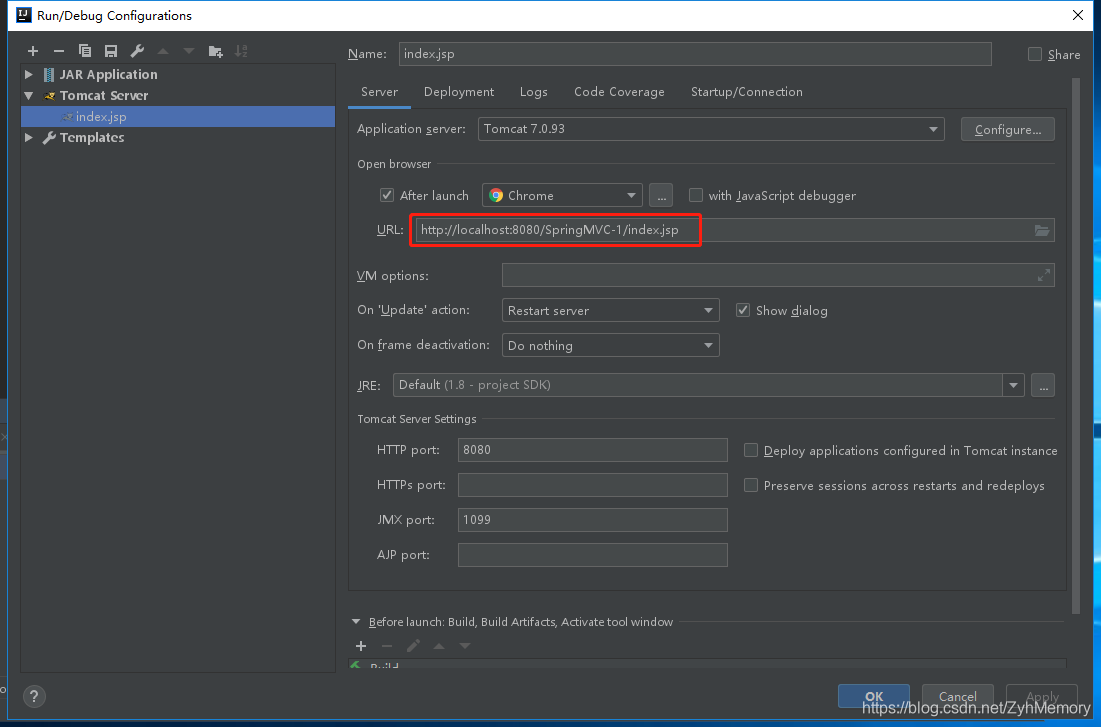
Task: Expand the JAR Application tree node
Action: point(29,74)
